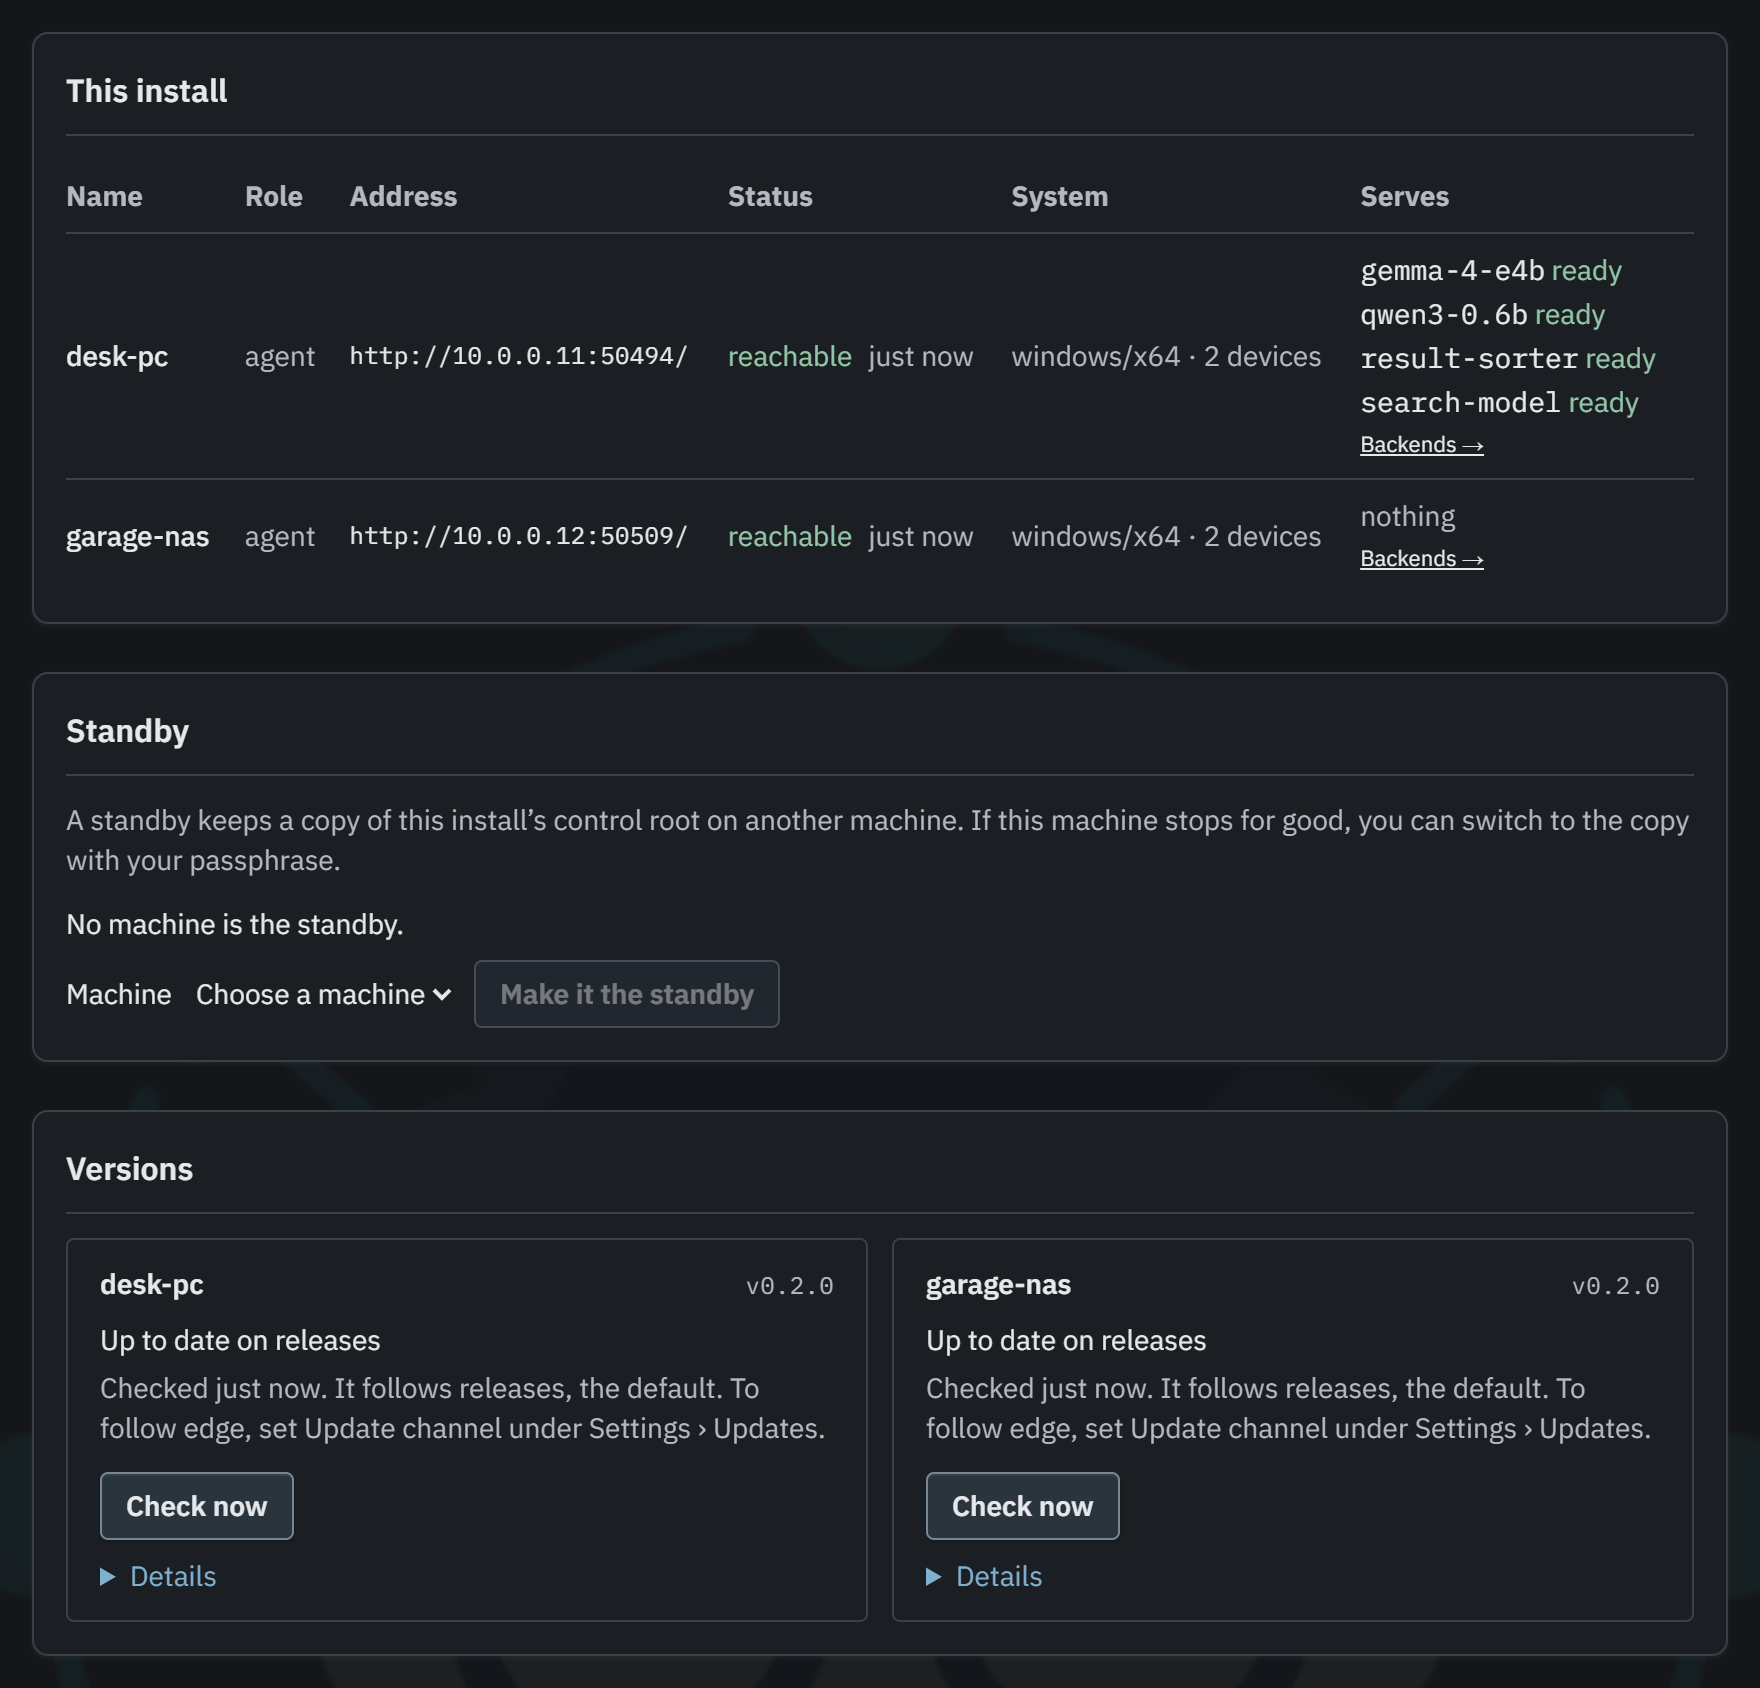Click gemma-4-e4b ready entry
Viewport: 1760px width, 1688px height.
[x=1491, y=270]
